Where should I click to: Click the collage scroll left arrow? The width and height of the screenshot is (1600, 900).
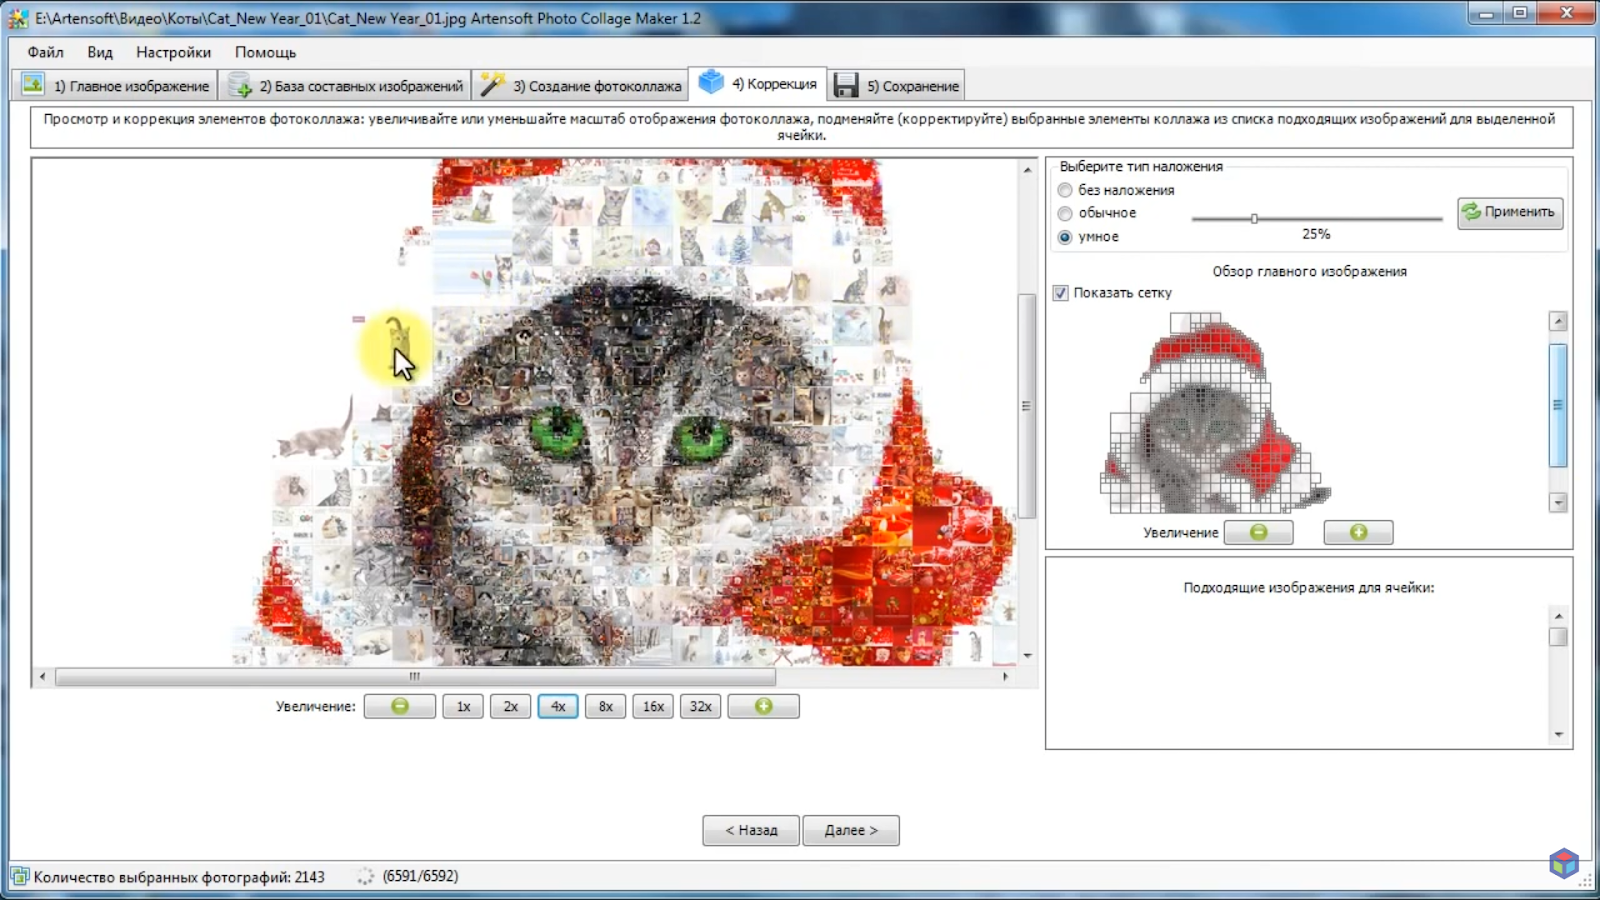pos(42,677)
